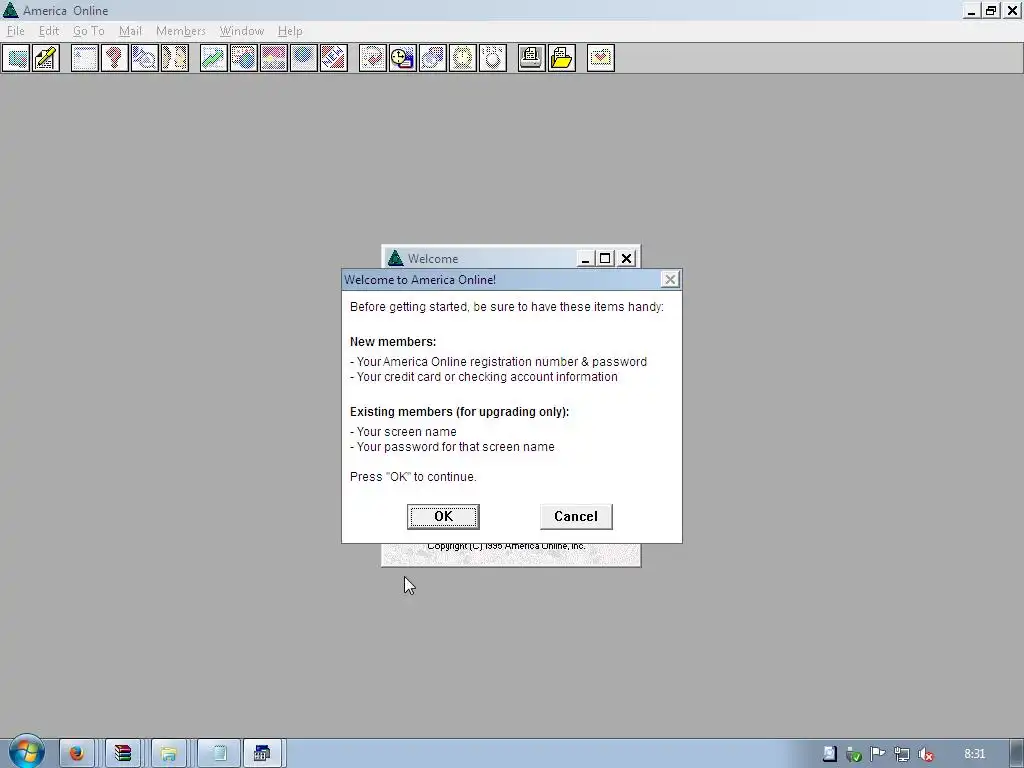The width and height of the screenshot is (1024, 768).
Task: Open the red question mark help icon
Action: pos(115,58)
